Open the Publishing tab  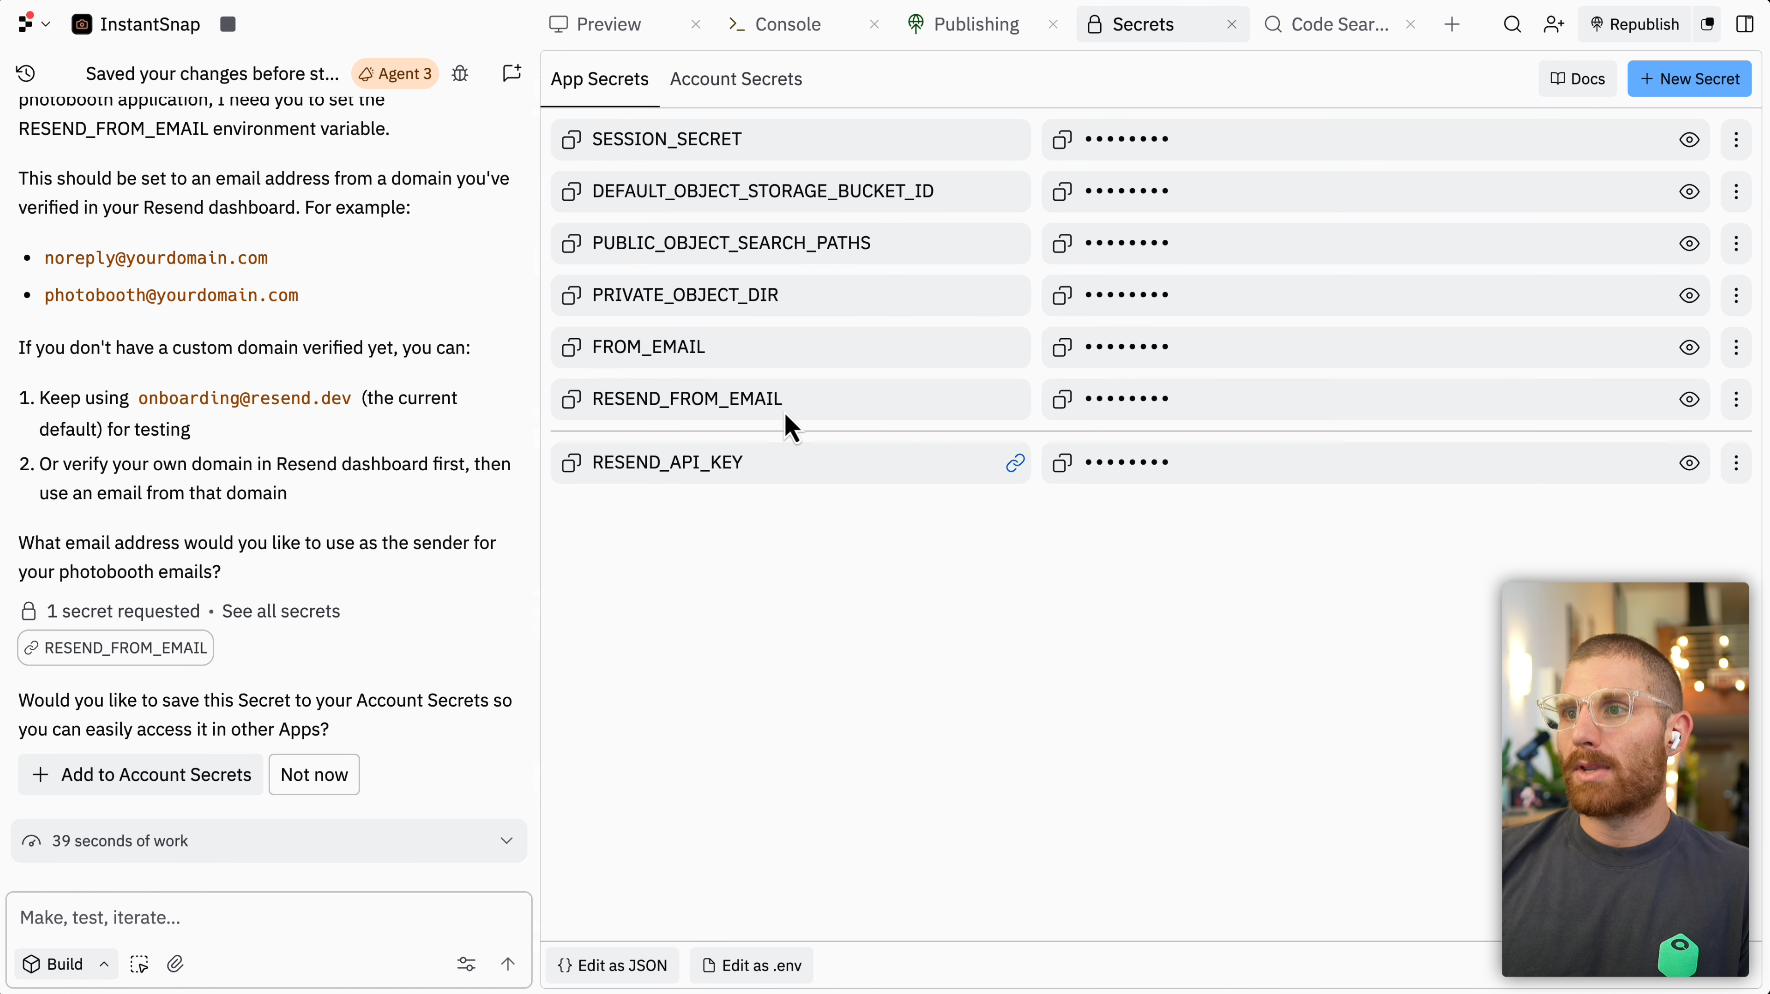click(x=975, y=24)
